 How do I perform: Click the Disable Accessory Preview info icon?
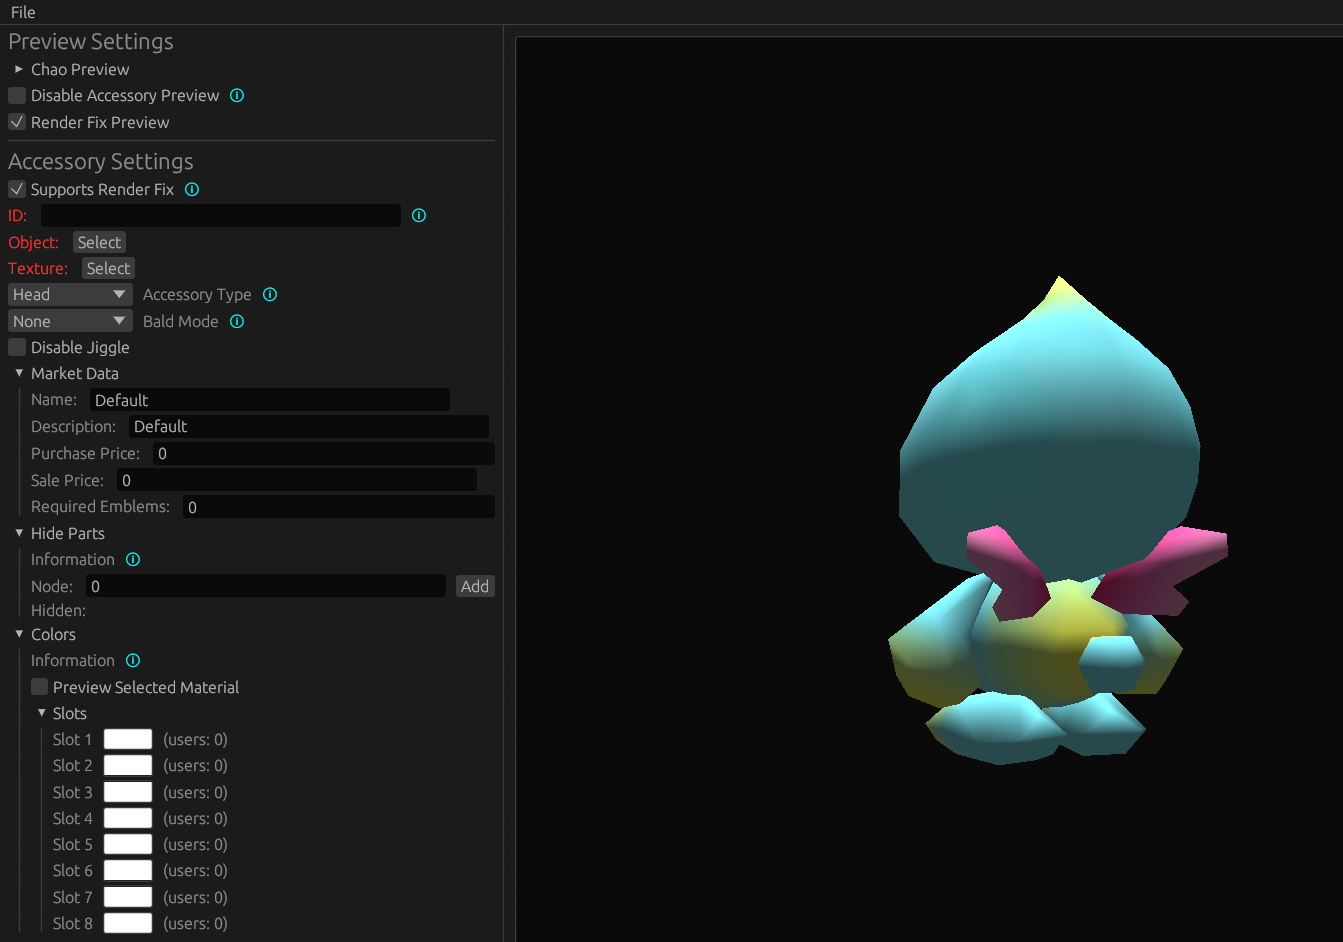[x=236, y=95]
